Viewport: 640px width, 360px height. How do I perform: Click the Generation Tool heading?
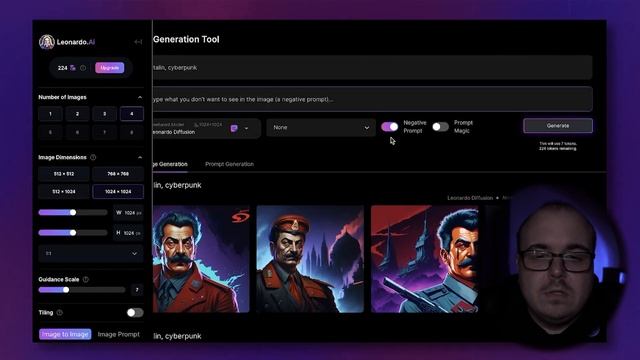click(186, 40)
